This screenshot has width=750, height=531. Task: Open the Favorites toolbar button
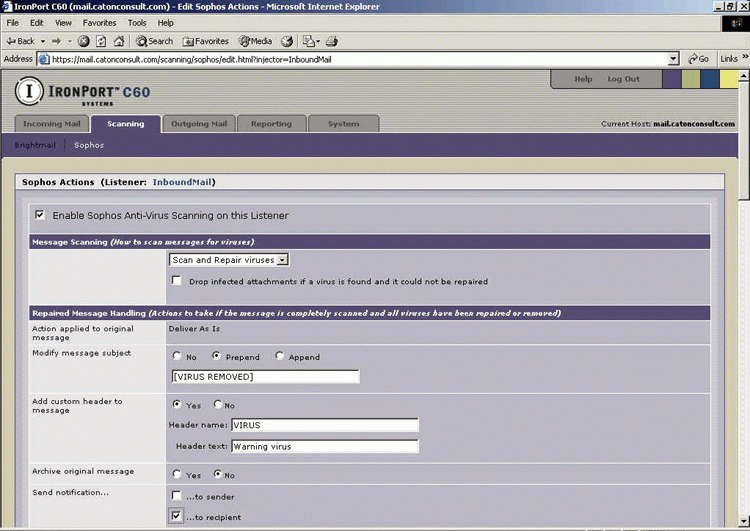(206, 41)
